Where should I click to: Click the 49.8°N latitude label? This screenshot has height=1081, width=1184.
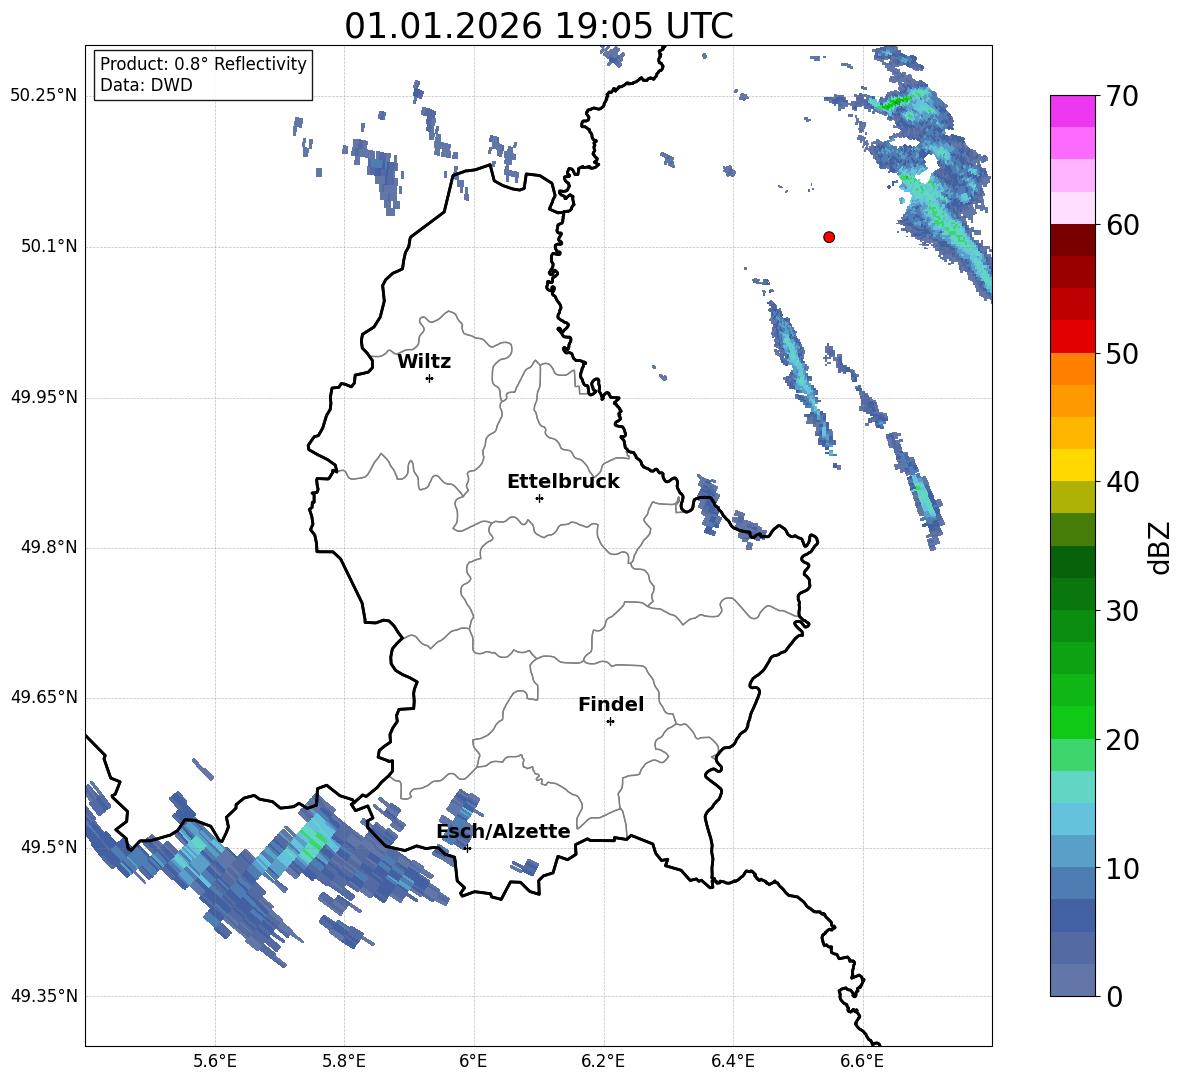49,547
